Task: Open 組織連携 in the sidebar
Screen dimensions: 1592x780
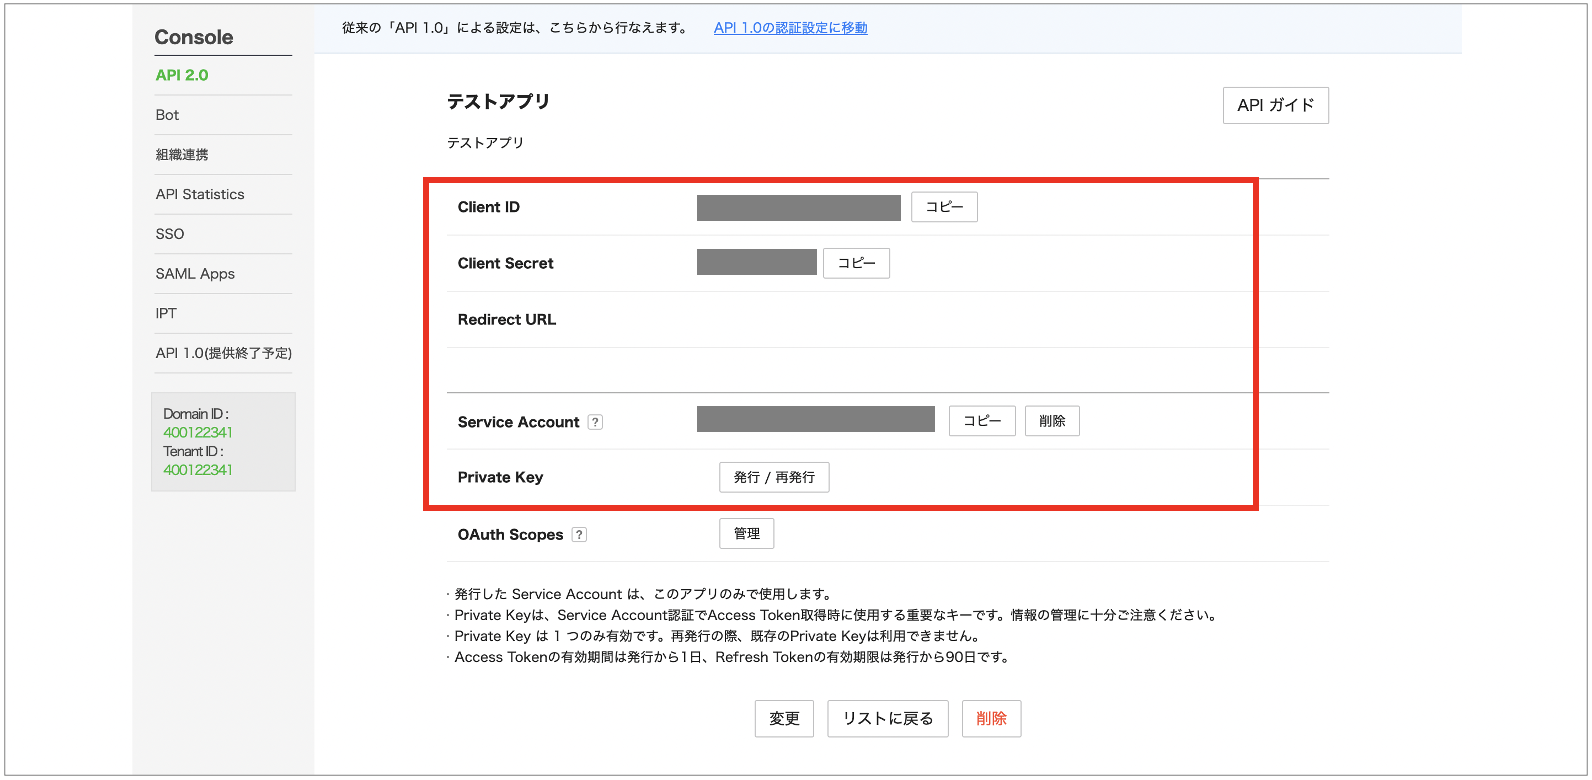Action: [182, 155]
